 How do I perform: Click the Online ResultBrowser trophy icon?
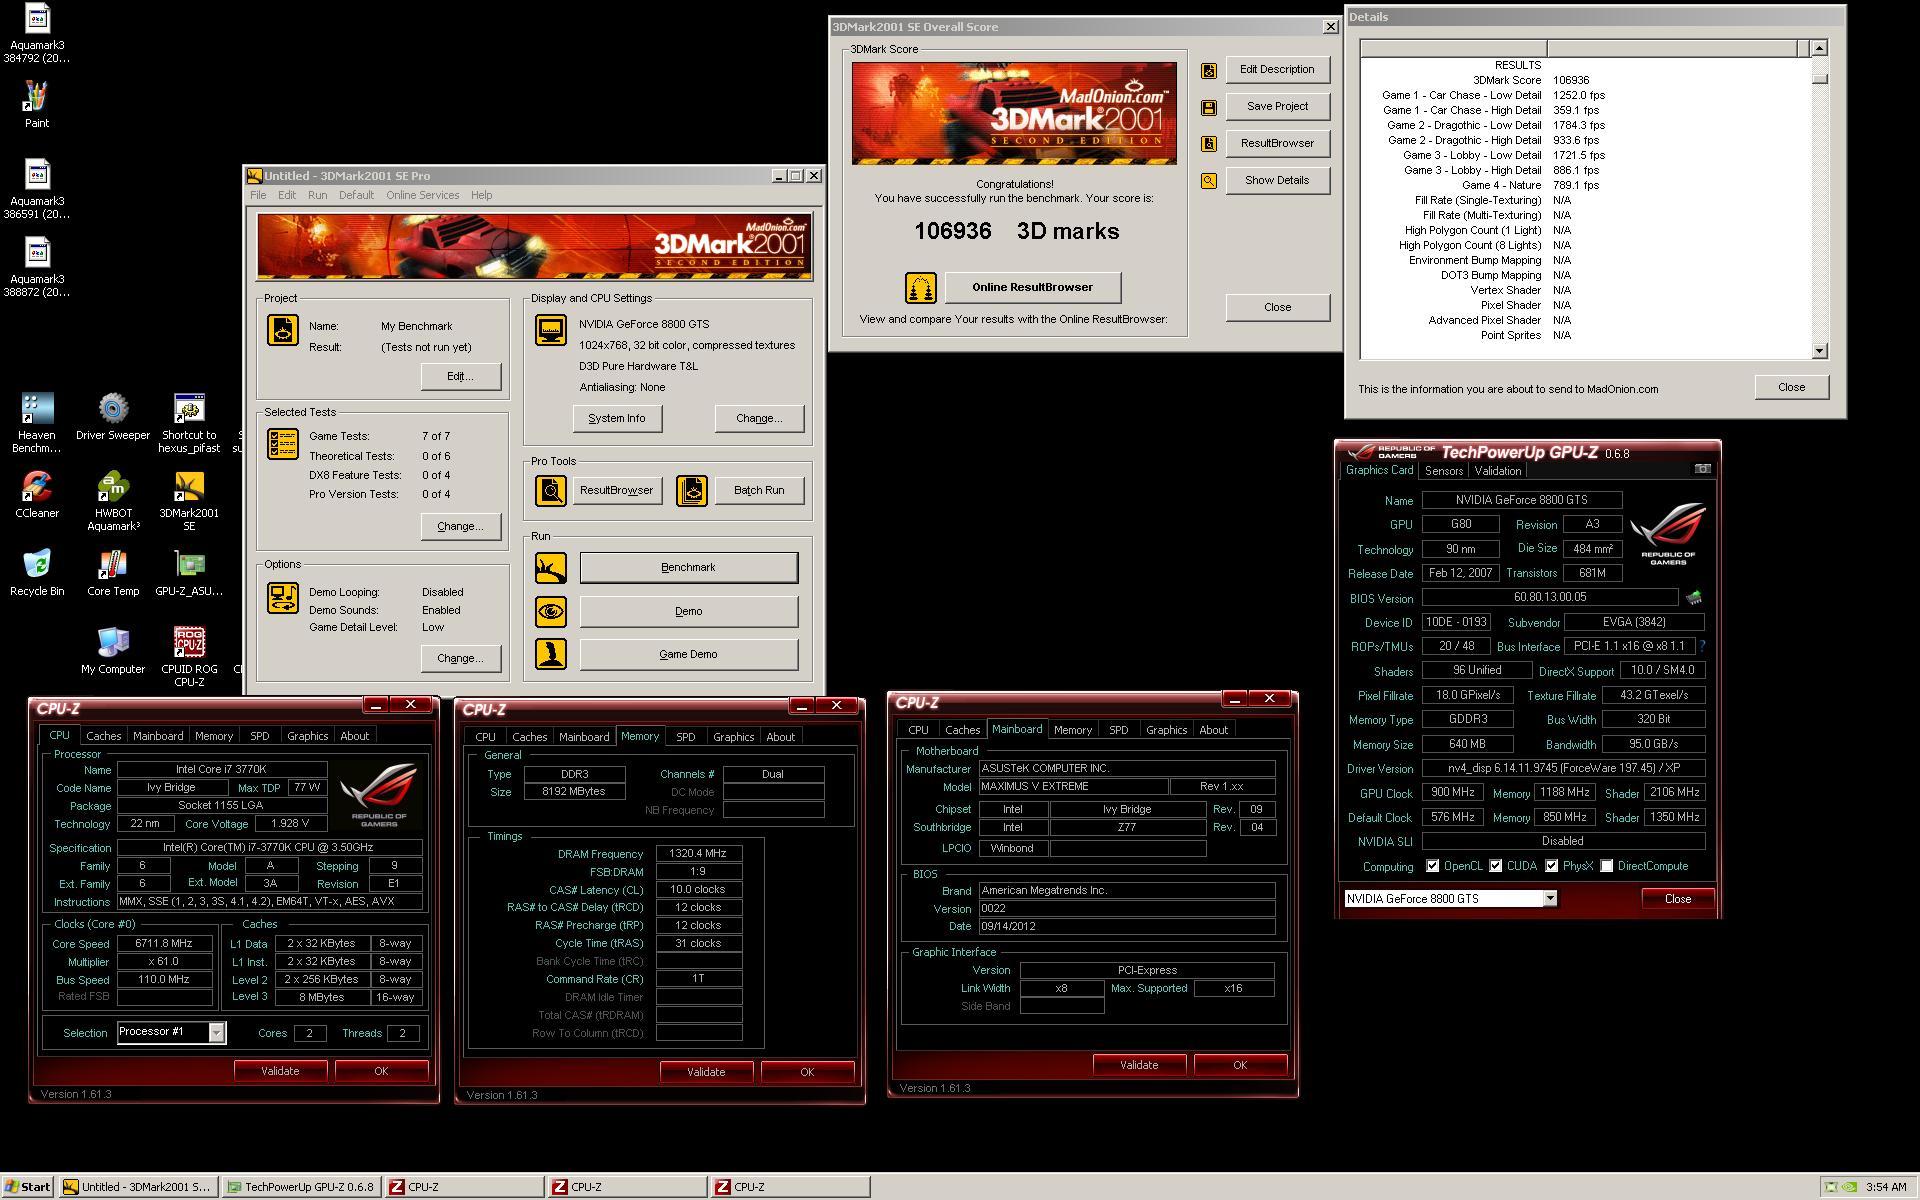pos(920,288)
